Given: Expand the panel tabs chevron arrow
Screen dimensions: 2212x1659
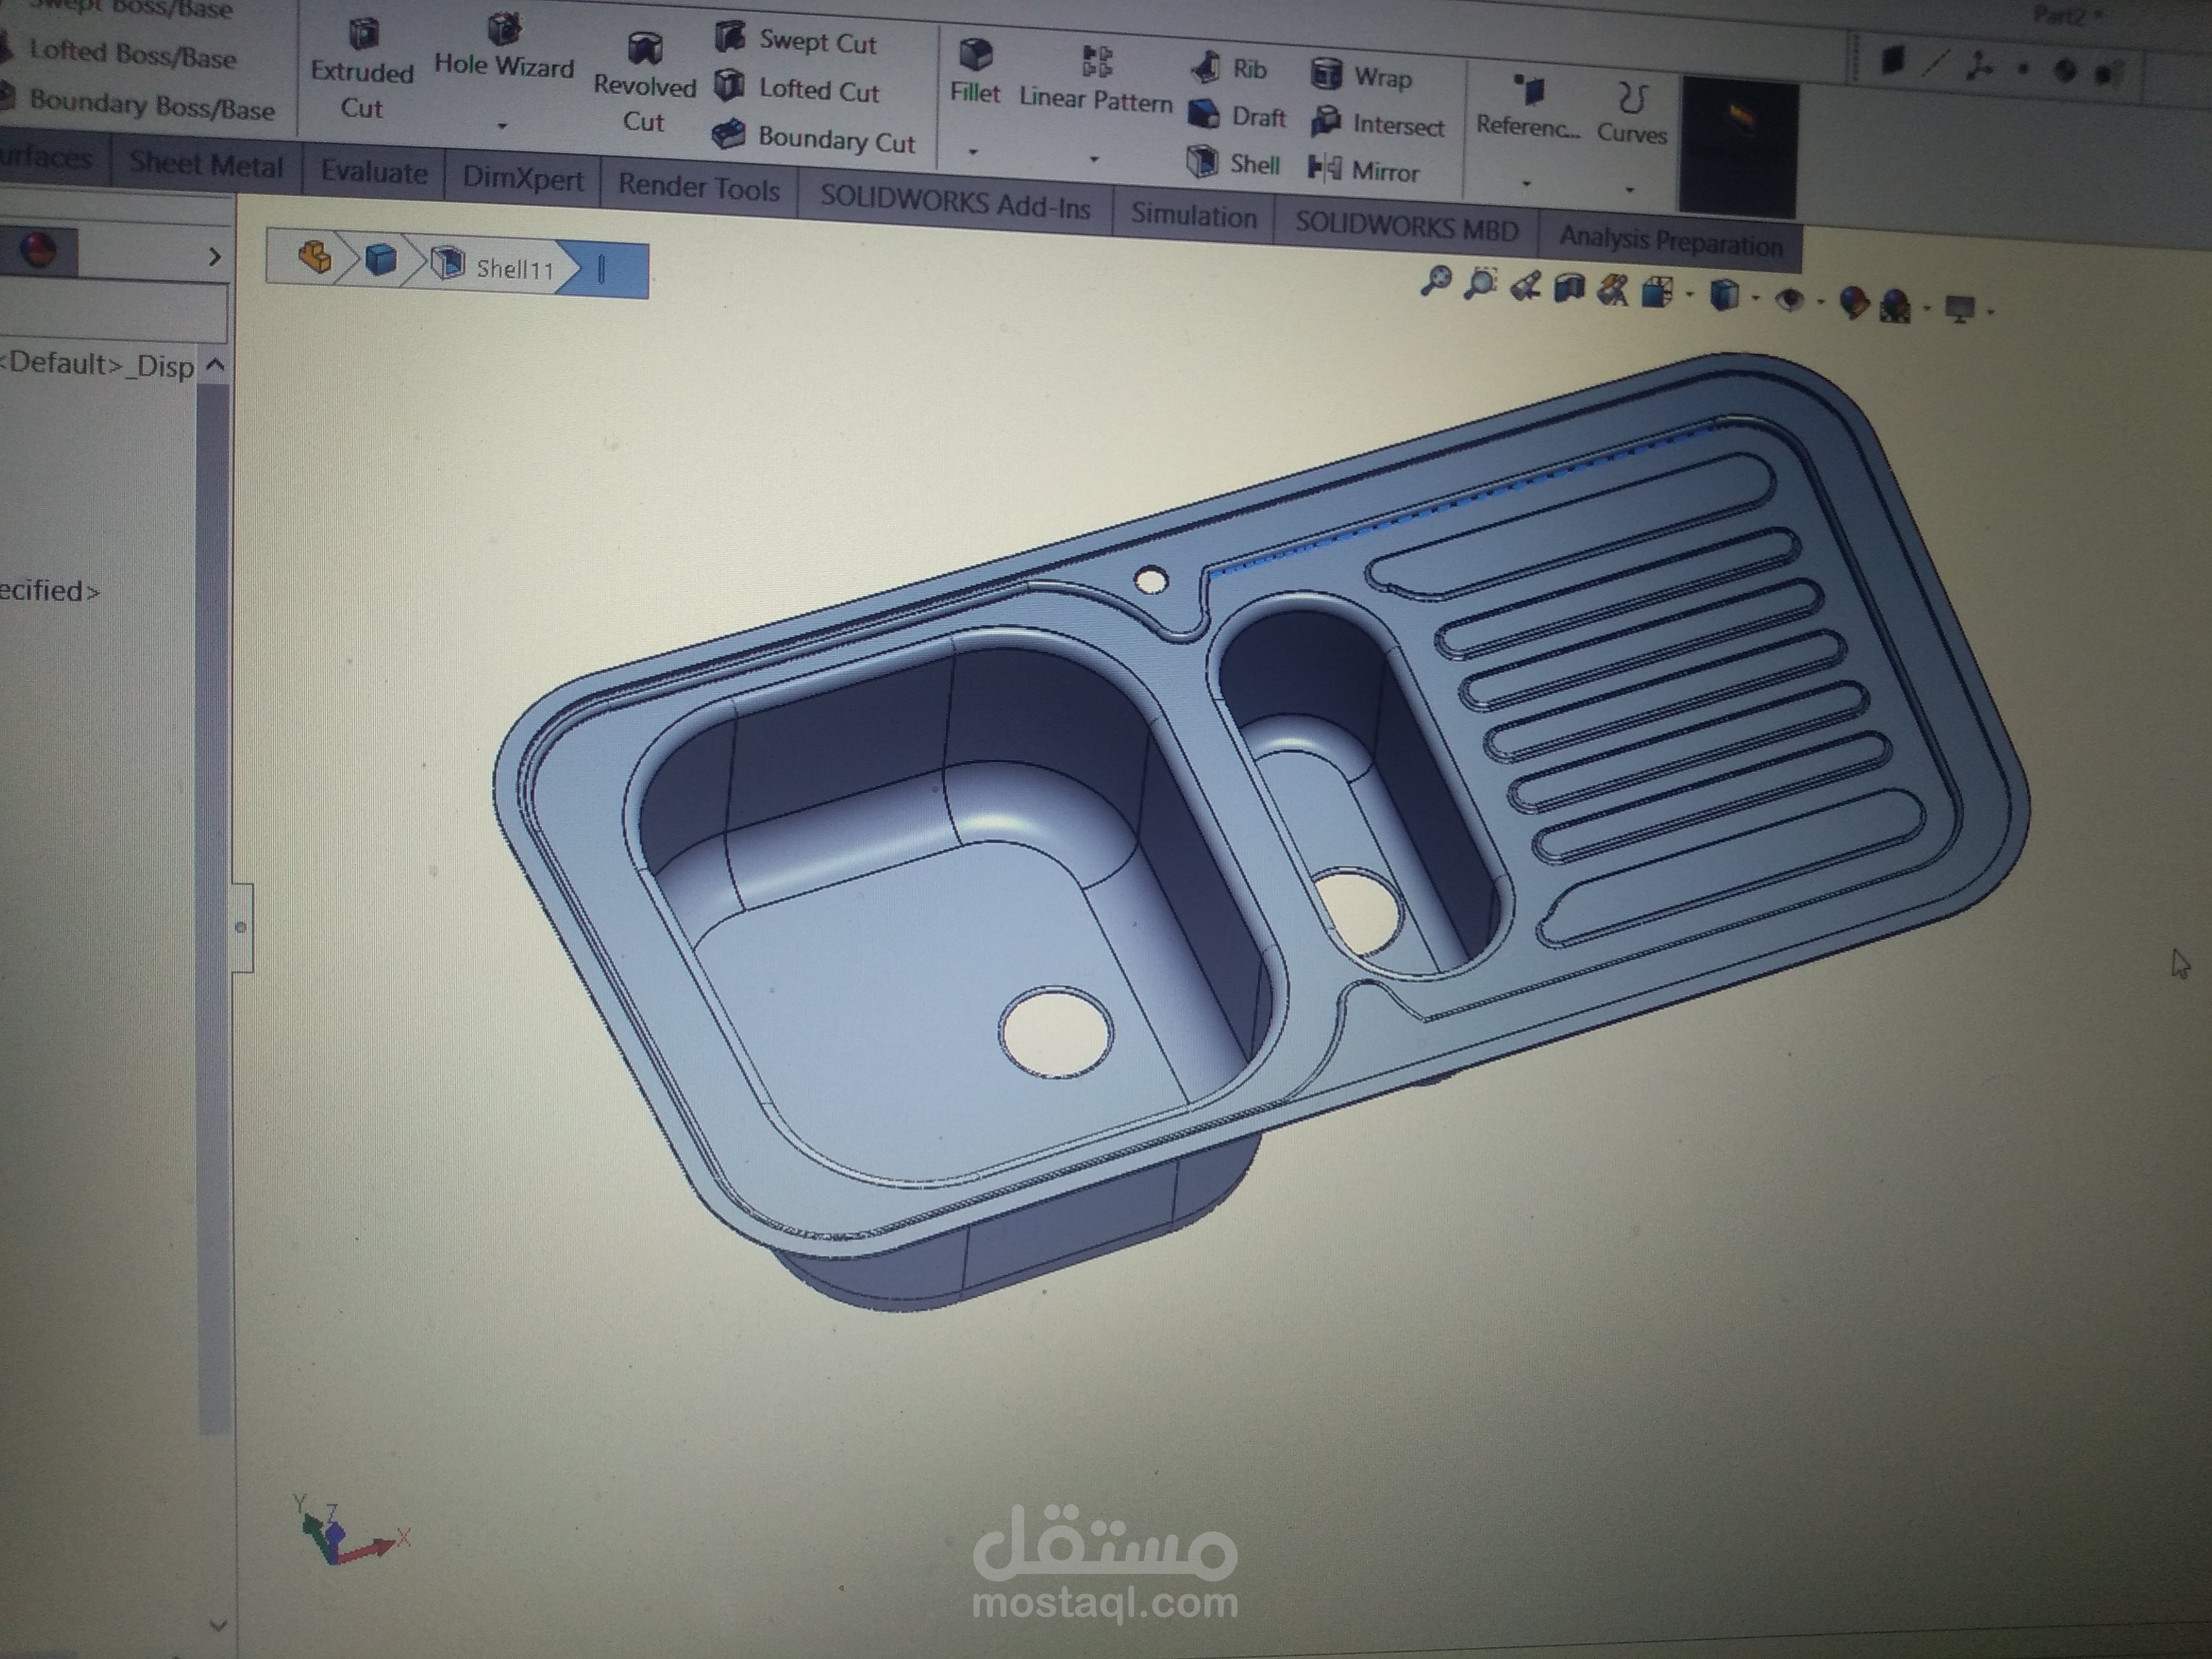Looking at the screenshot, I should coord(214,257).
